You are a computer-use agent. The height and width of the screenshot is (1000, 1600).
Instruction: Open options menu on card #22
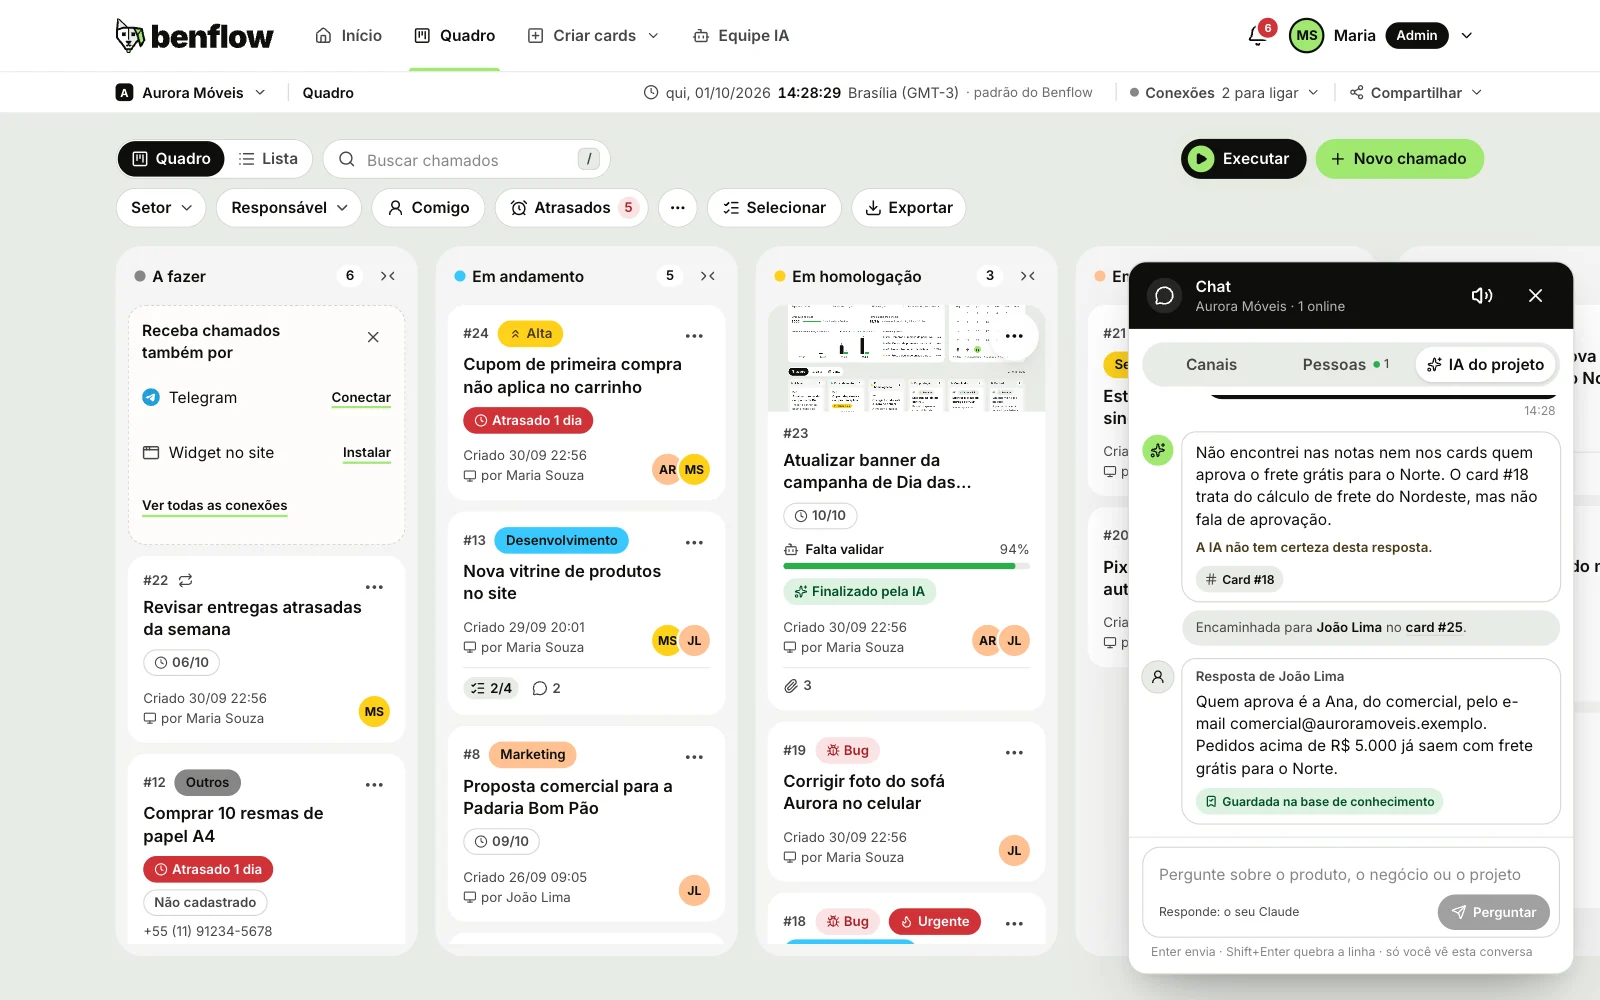[x=374, y=587]
